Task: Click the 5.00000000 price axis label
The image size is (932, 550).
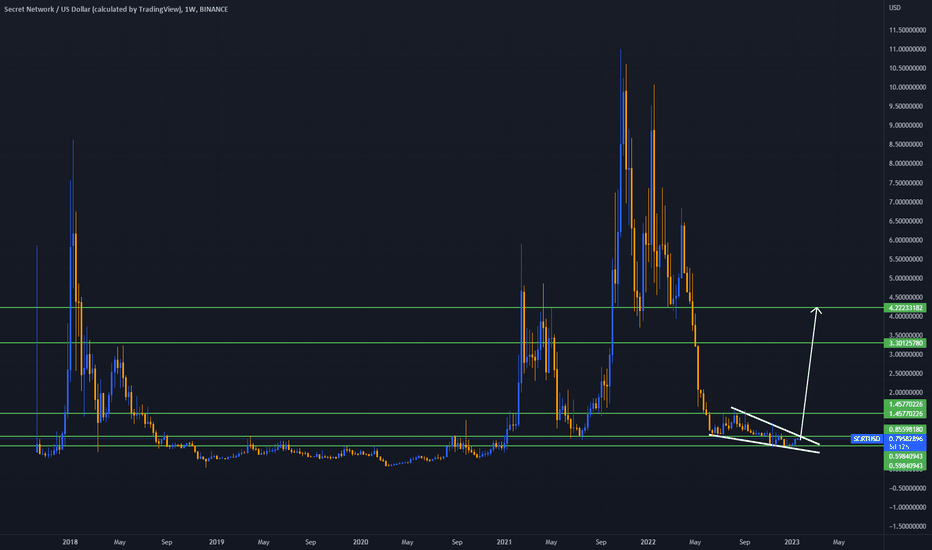Action: 907,278
